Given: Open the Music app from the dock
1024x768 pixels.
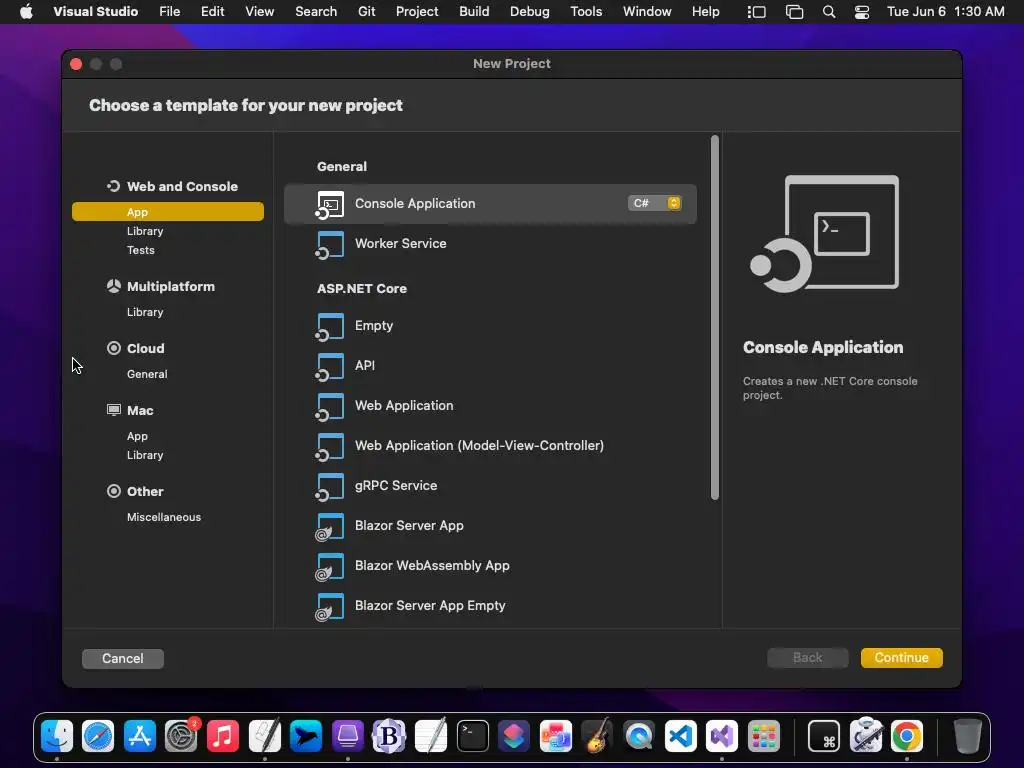Looking at the screenshot, I should point(223,737).
